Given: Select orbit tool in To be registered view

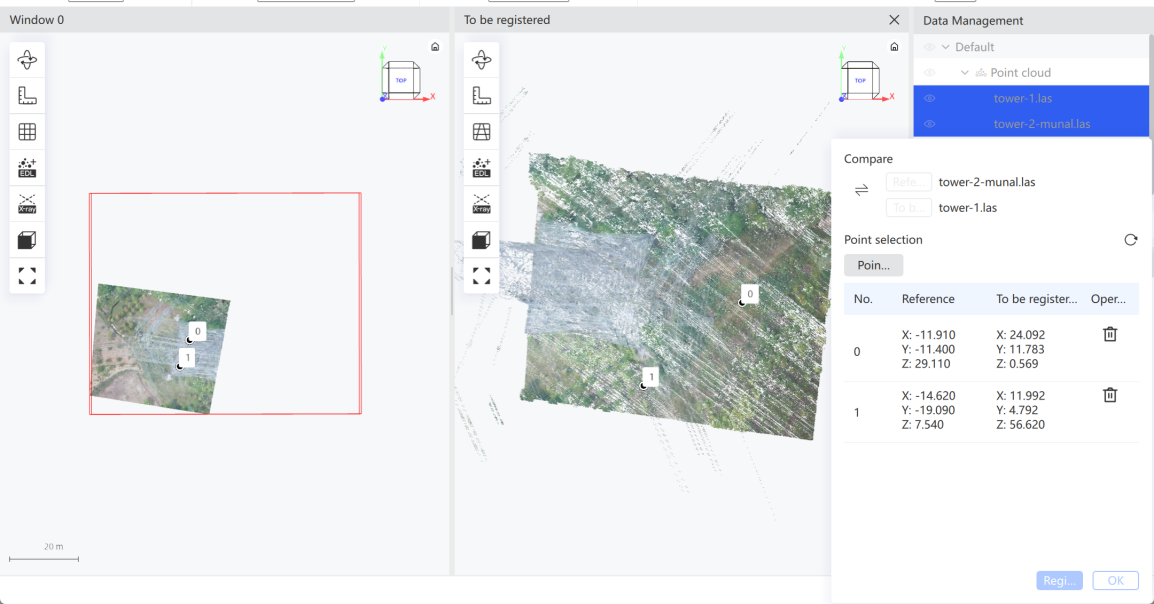Looking at the screenshot, I should pos(481,60).
